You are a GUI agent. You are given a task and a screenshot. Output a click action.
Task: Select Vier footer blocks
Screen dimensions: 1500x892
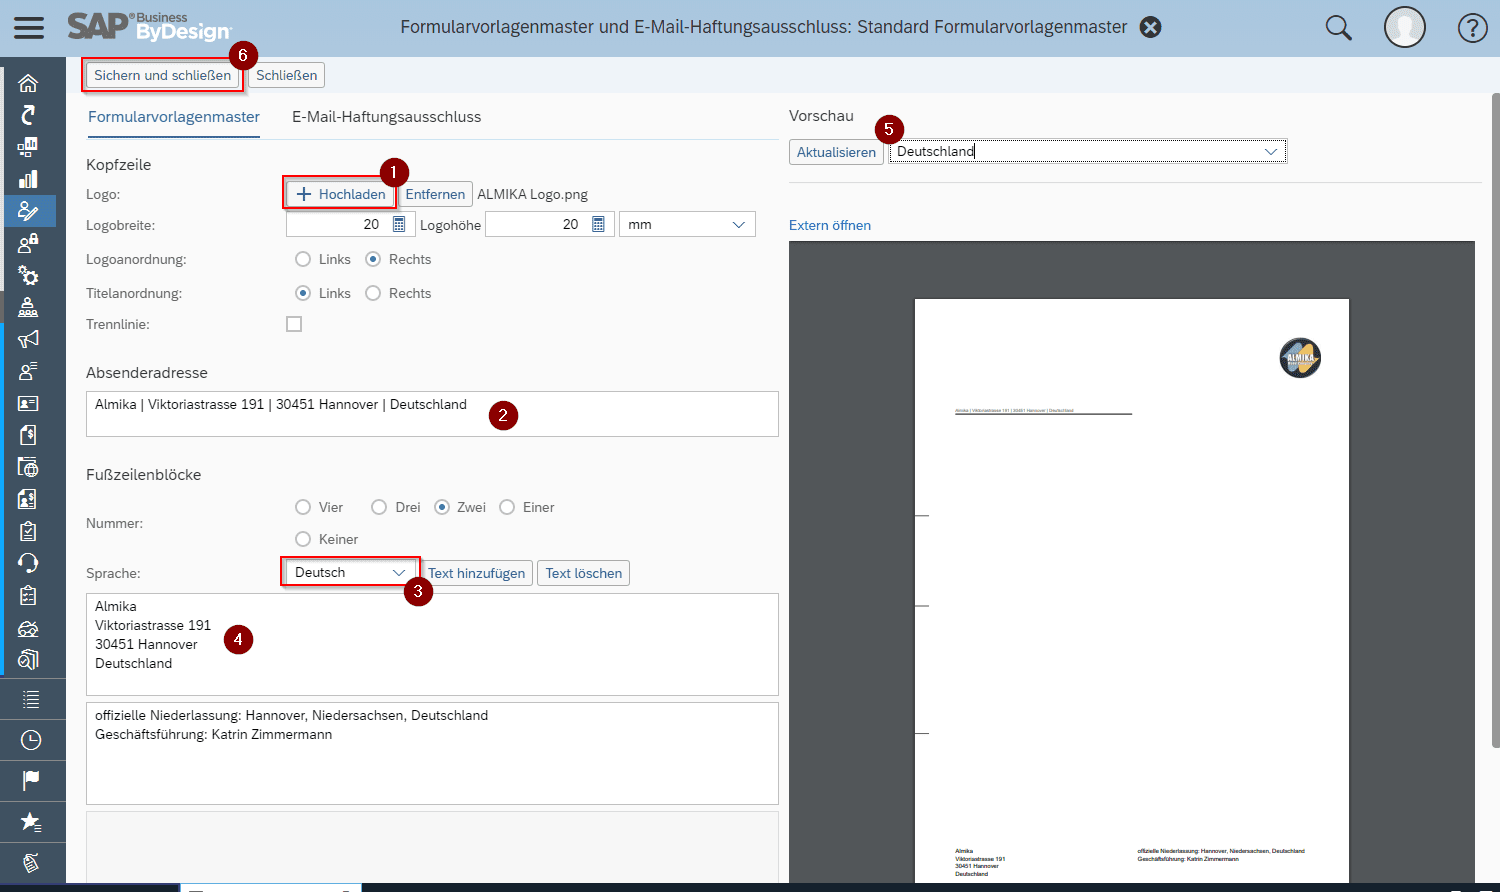click(303, 507)
